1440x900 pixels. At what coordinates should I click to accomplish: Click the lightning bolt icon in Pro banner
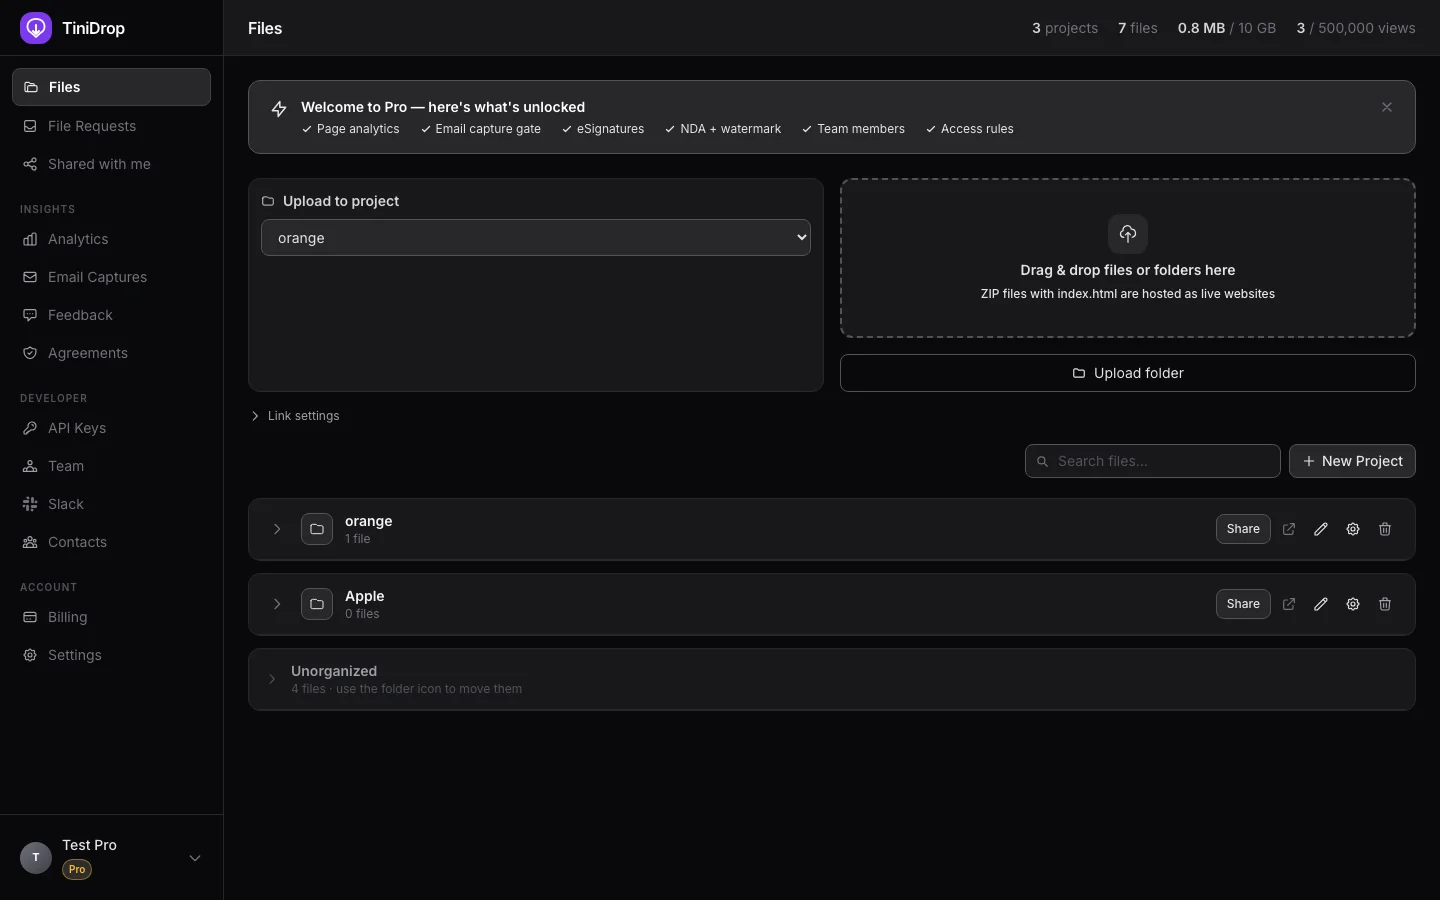pyautogui.click(x=279, y=109)
